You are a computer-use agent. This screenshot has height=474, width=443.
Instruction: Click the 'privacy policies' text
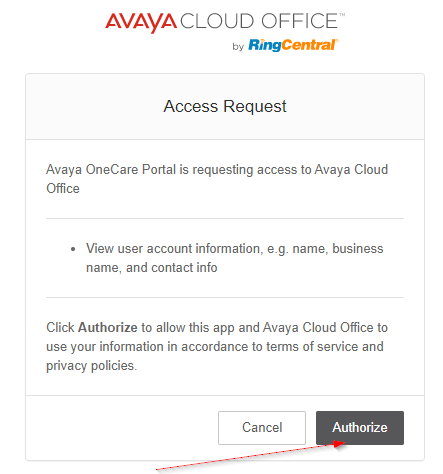(90, 366)
